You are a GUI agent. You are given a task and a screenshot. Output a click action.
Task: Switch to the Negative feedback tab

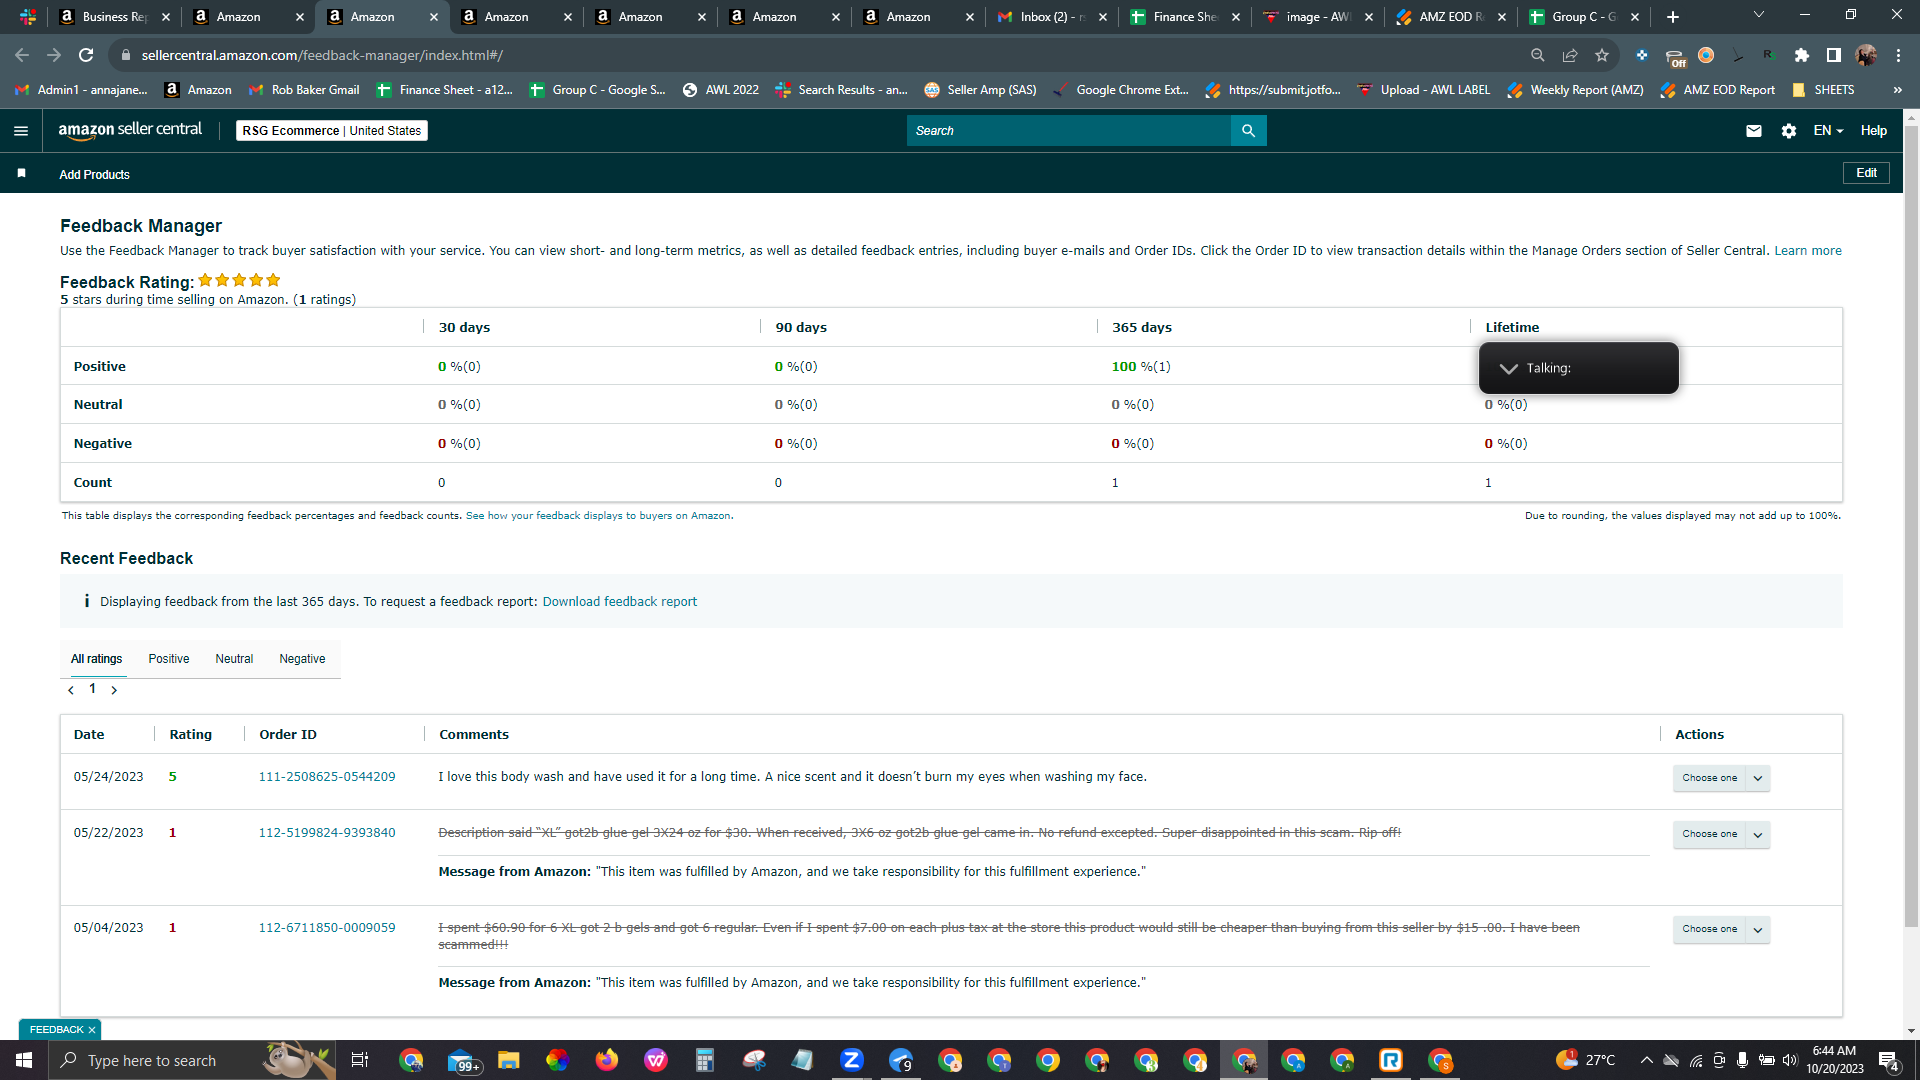302,659
